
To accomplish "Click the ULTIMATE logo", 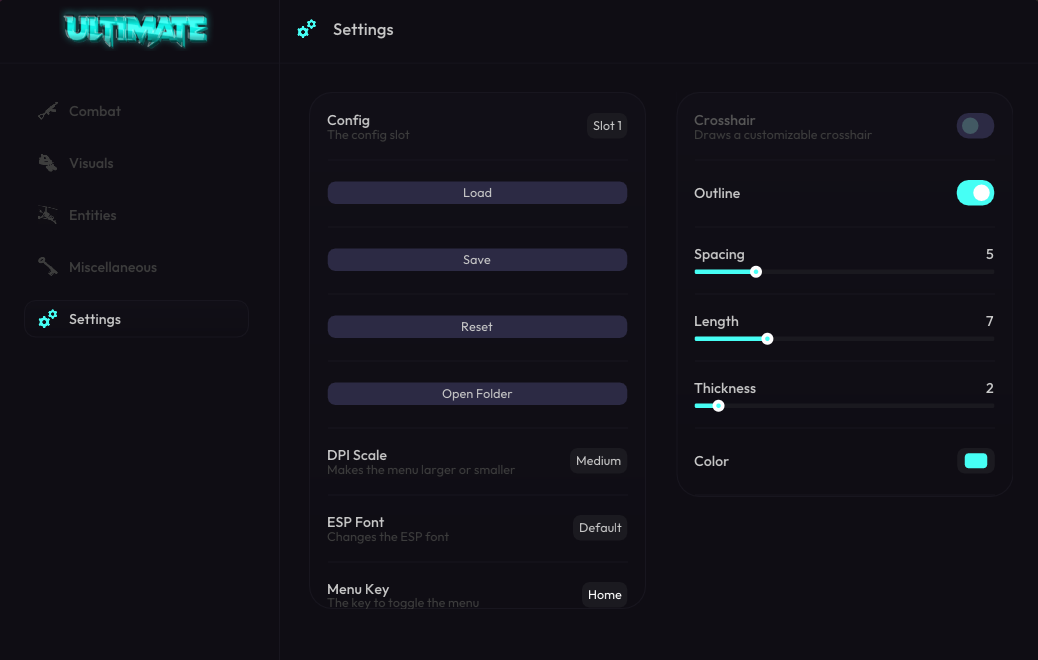I will click(136, 30).
